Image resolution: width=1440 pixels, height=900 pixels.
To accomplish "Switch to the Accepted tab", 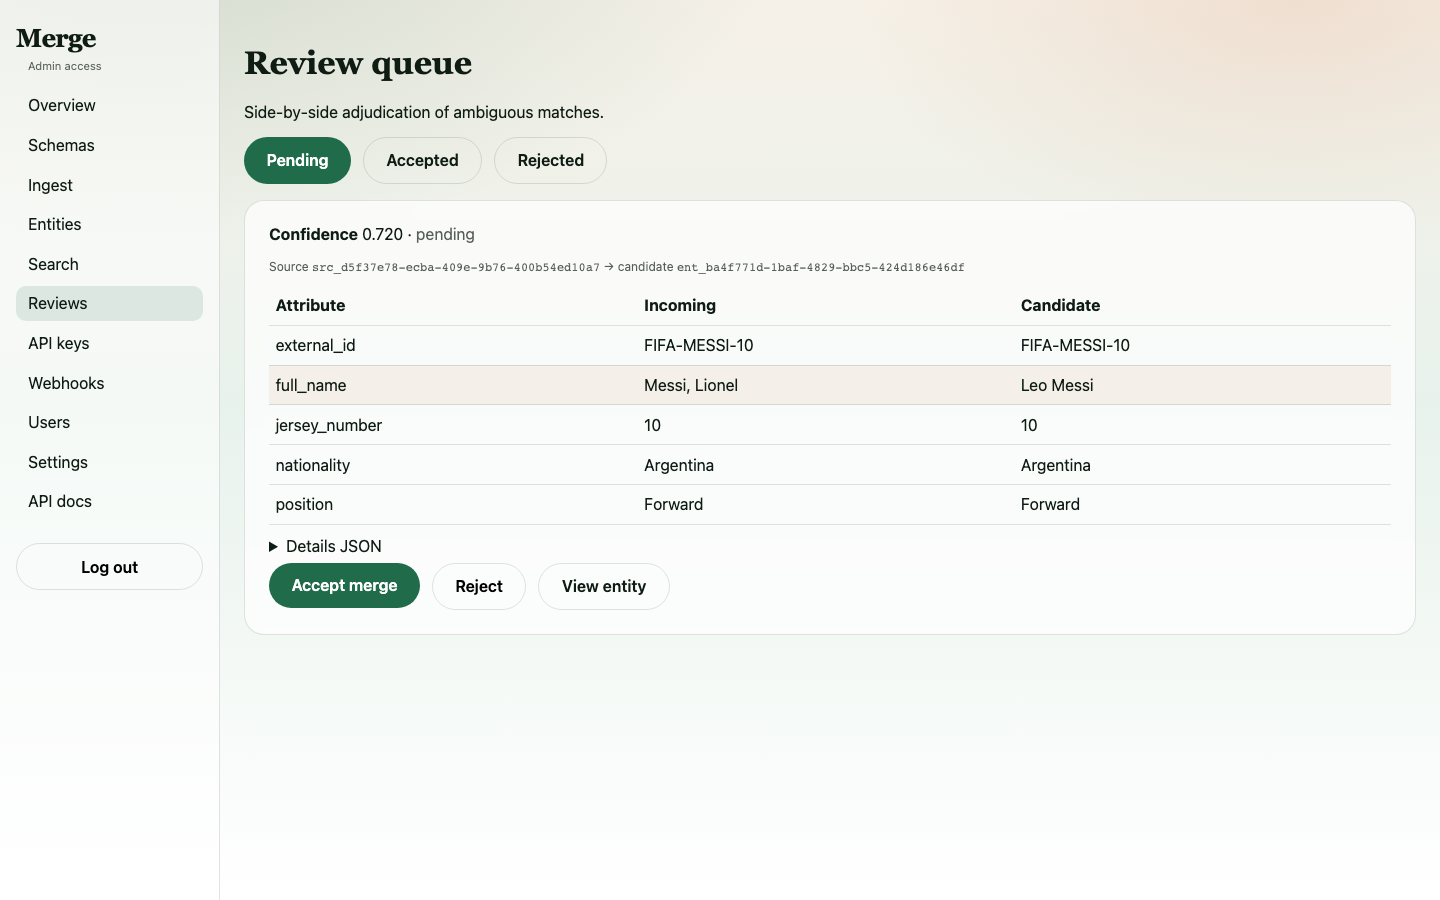I will 422,160.
